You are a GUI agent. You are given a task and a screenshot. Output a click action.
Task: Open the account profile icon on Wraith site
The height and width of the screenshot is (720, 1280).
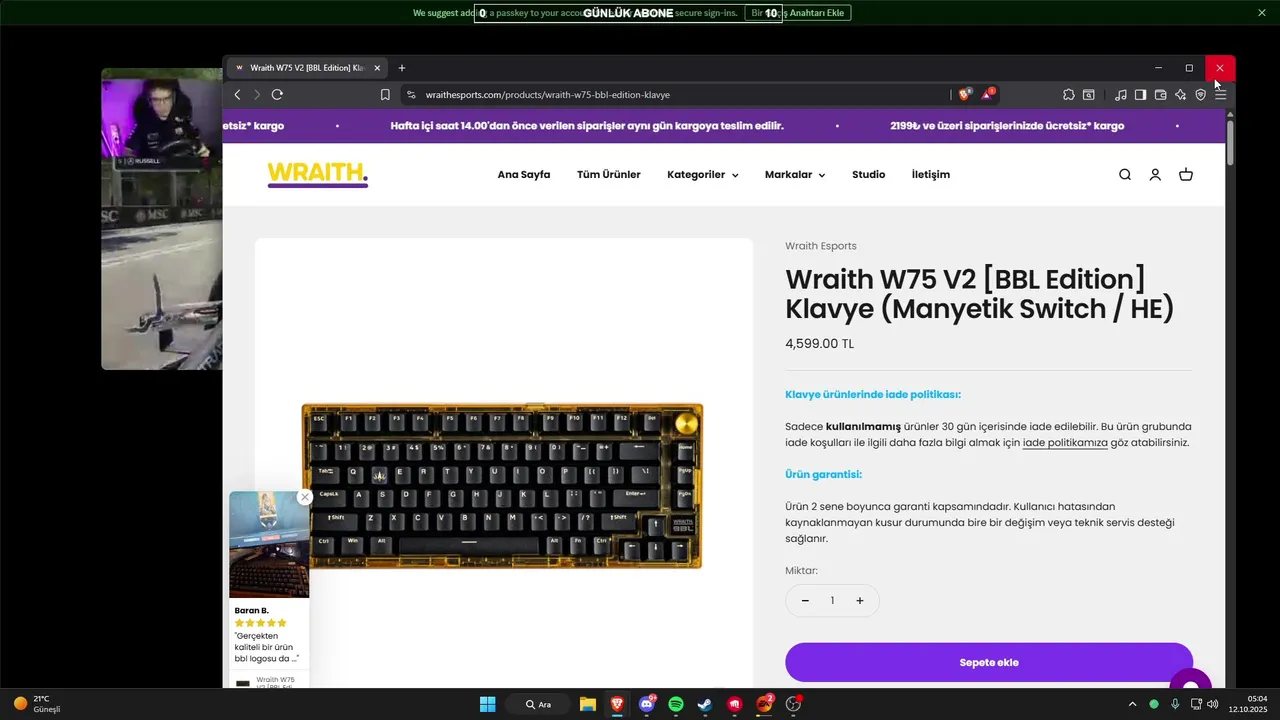click(x=1155, y=175)
